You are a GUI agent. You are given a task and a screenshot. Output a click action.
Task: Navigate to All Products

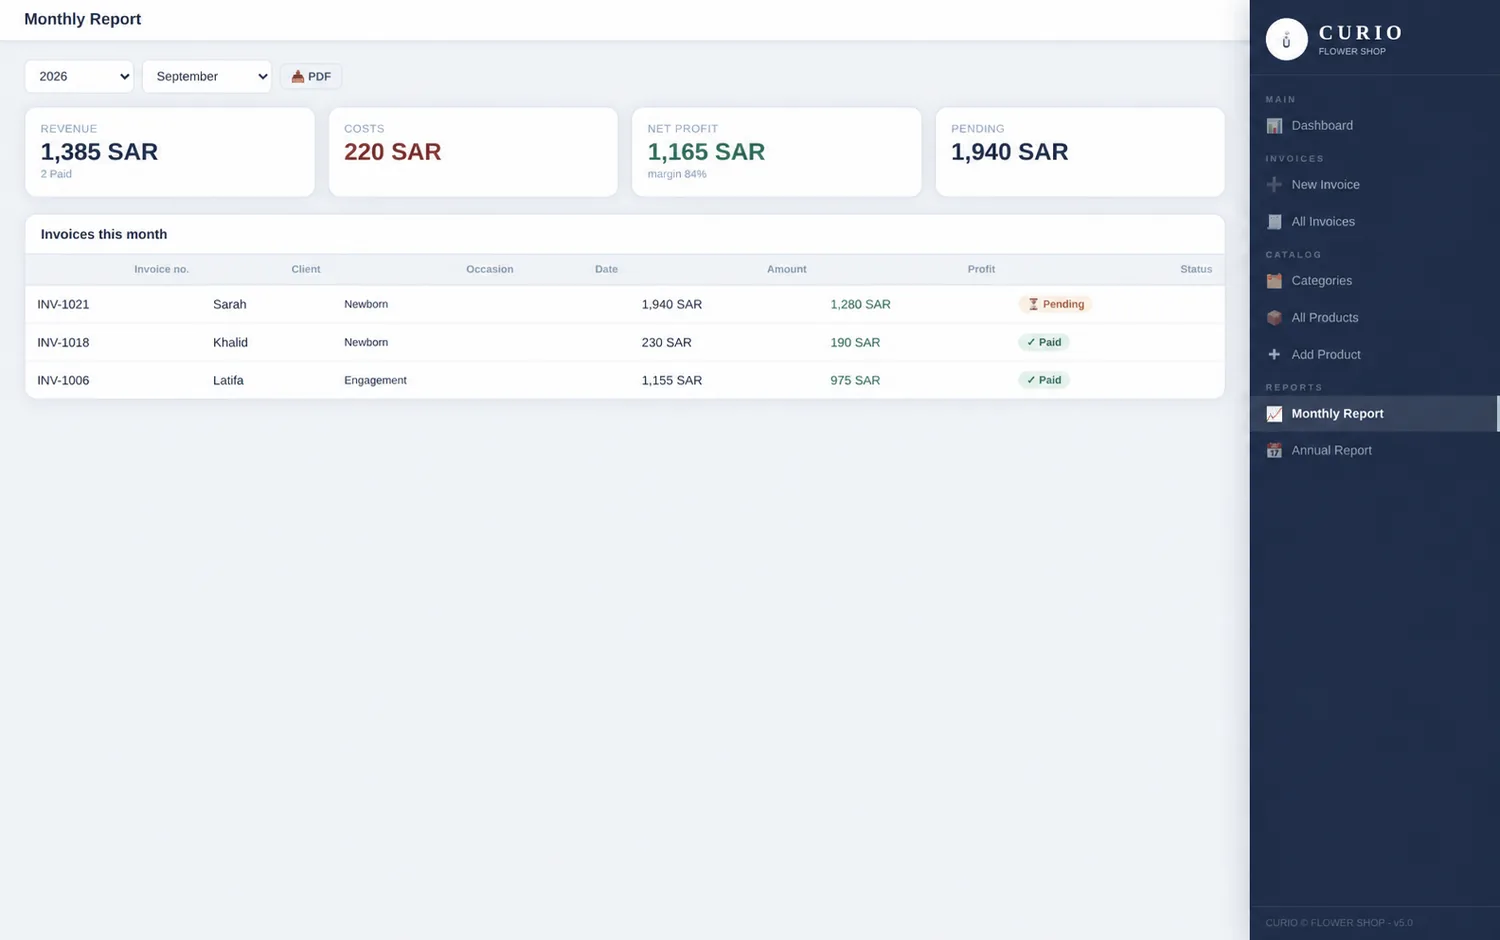[x=1374, y=318]
